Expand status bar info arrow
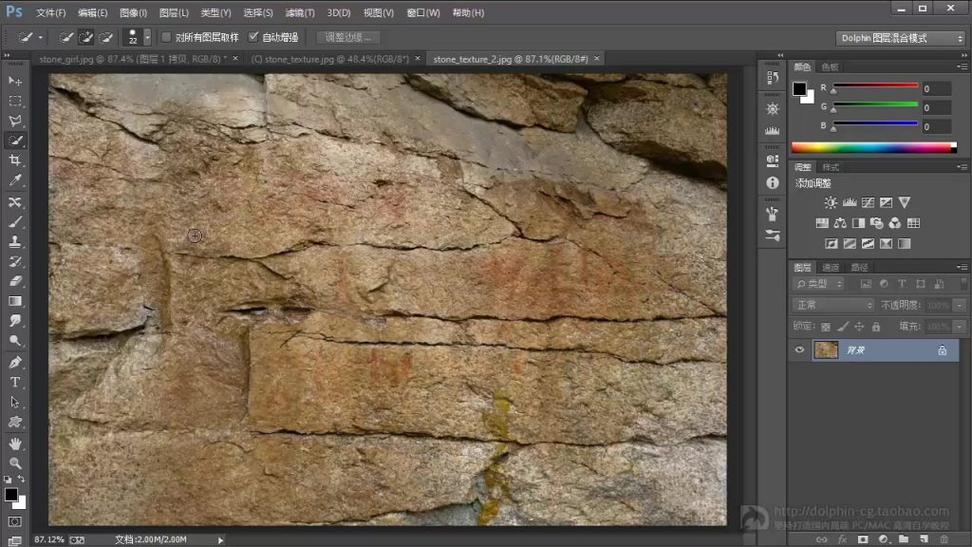This screenshot has height=547, width=972. [220, 540]
